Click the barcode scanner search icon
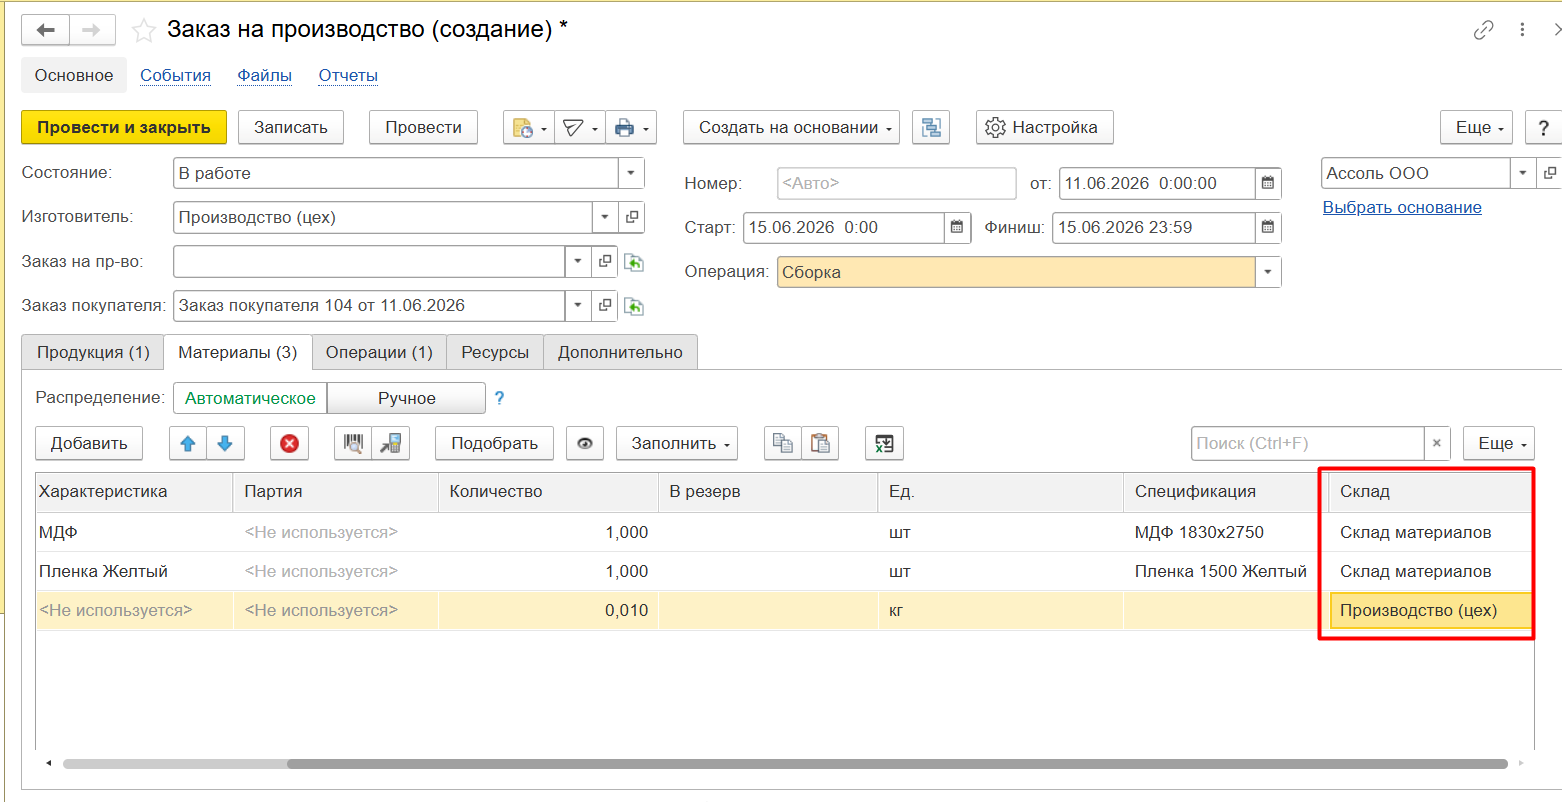Image resolution: width=1562 pixels, height=802 pixels. (x=353, y=443)
